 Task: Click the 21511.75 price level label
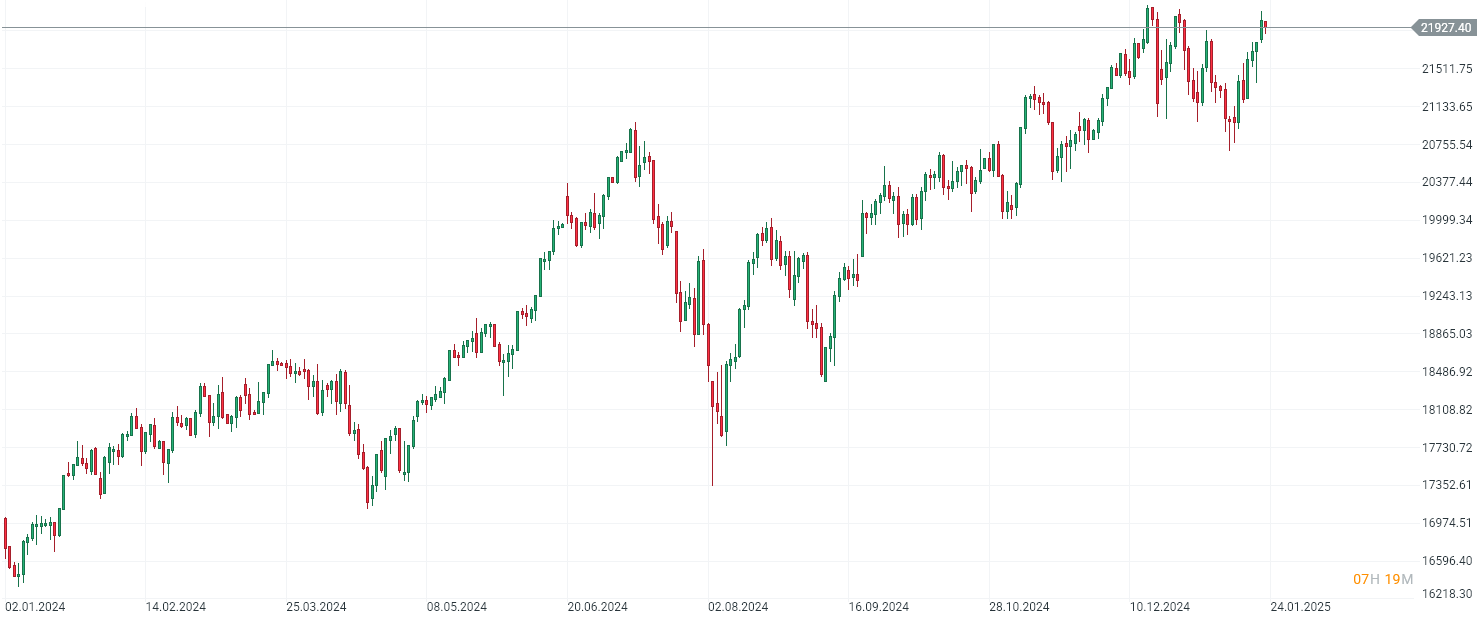coord(1446,69)
